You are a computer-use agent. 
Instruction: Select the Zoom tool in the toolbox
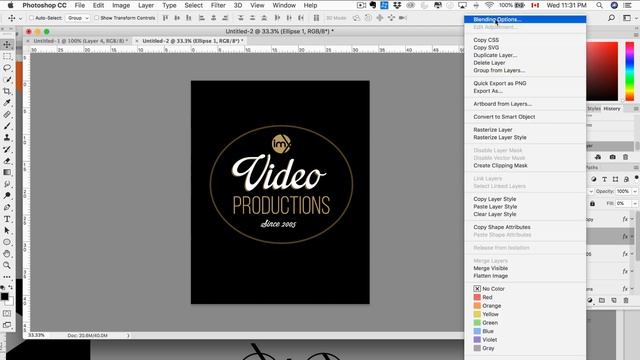pos(7,265)
